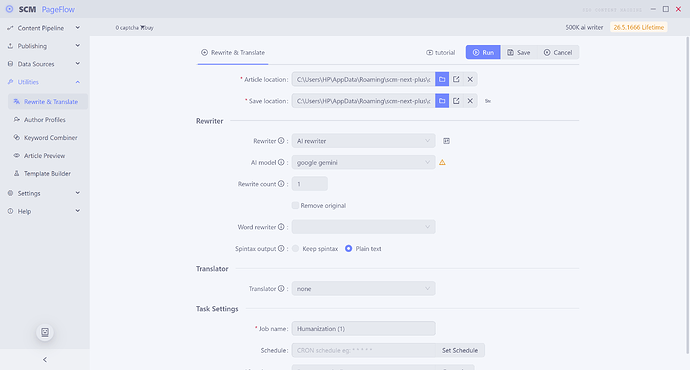The image size is (690, 370).
Task: Browse folder for Article location
Action: click(x=442, y=79)
